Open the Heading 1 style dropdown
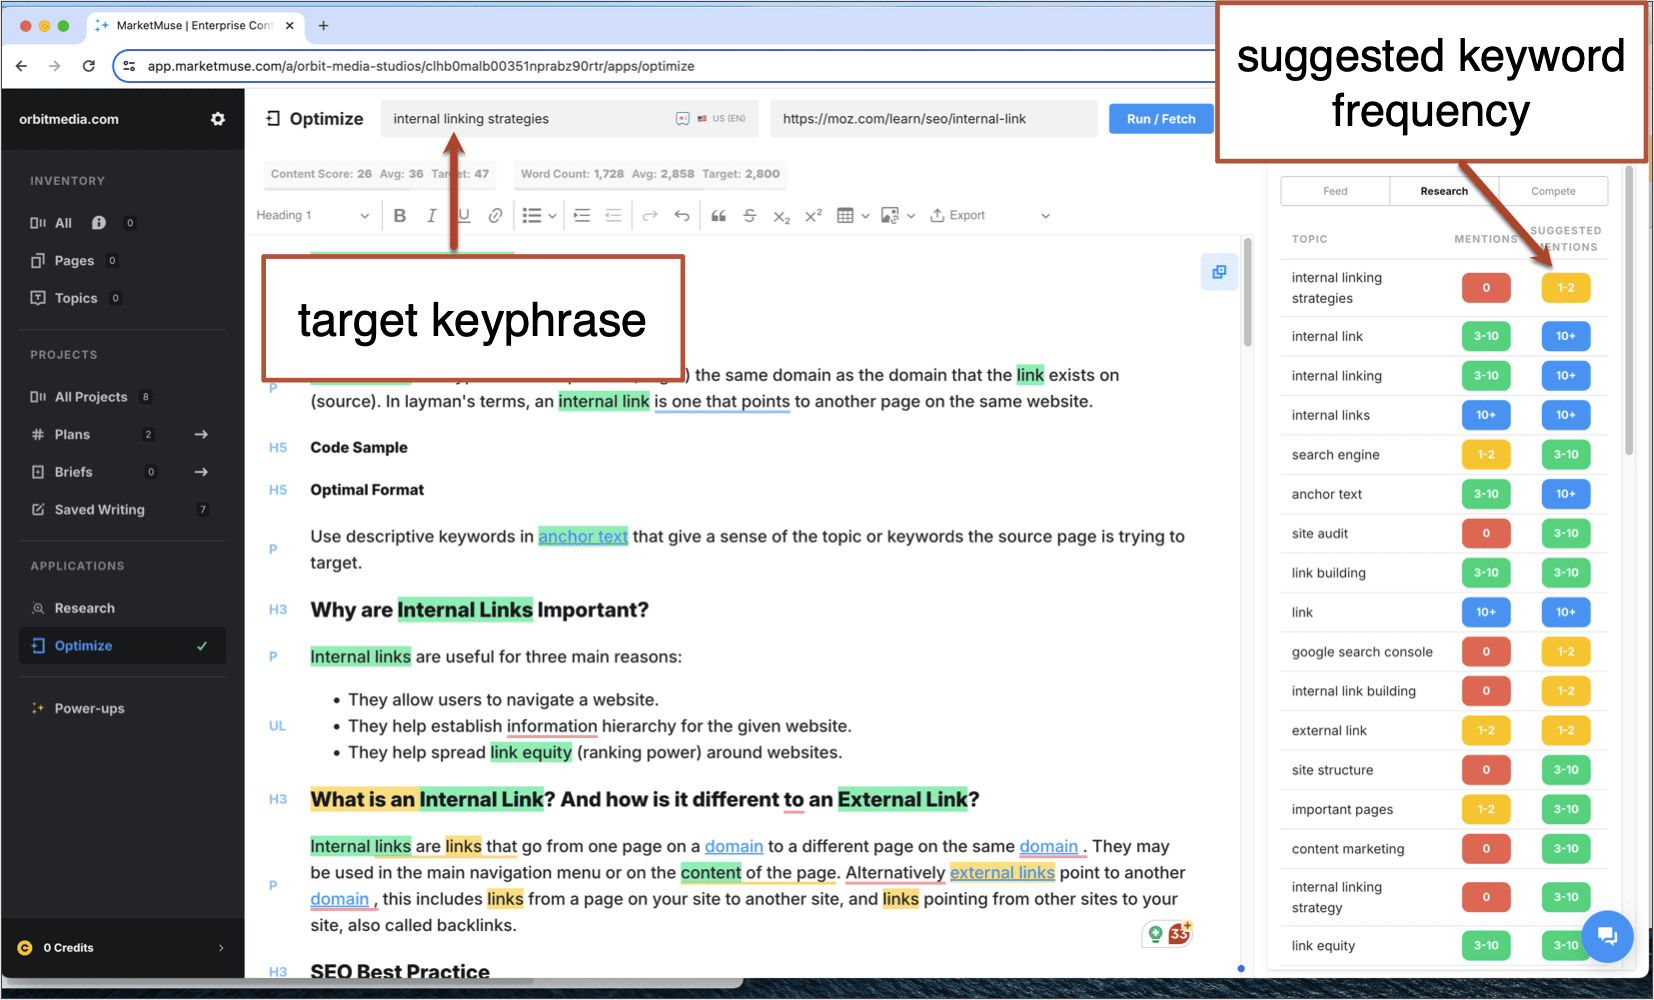Viewport: 1654px width, 1000px height. (314, 215)
